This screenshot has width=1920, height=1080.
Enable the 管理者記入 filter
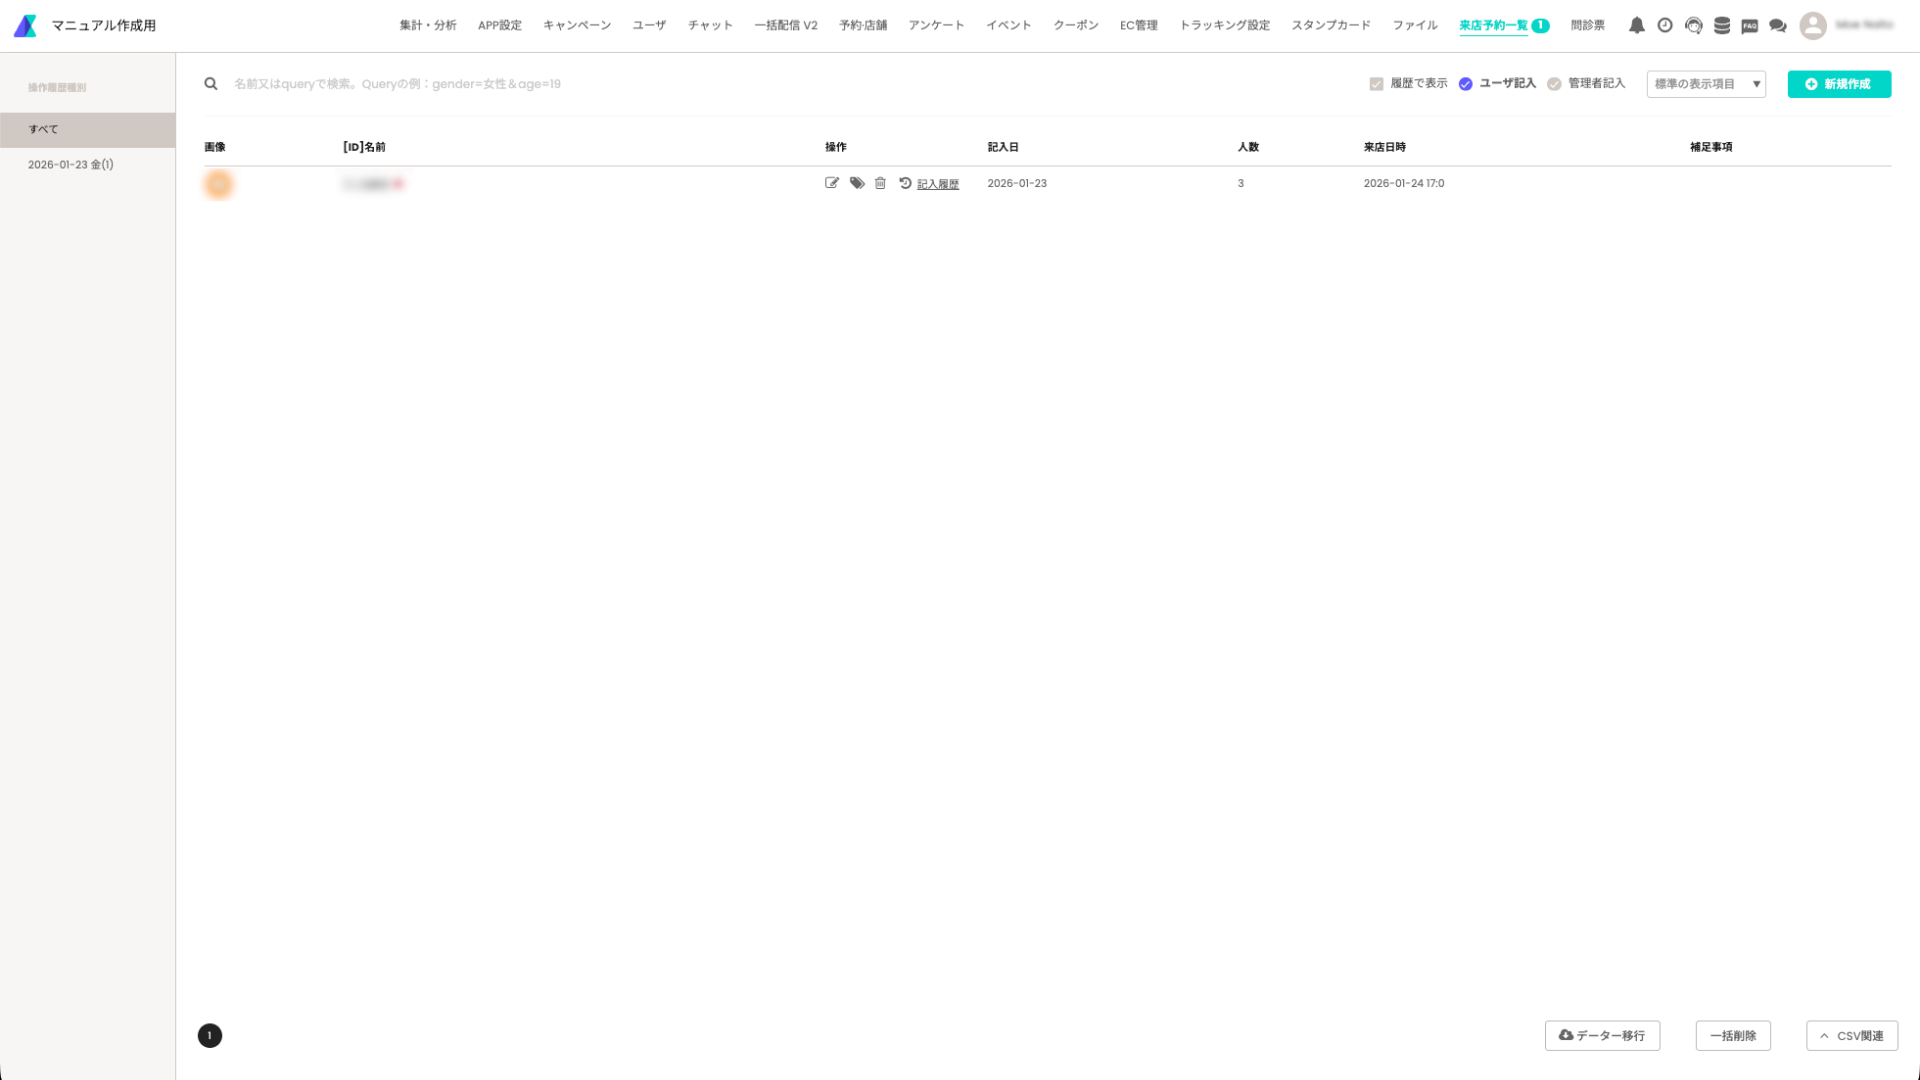pos(1554,84)
